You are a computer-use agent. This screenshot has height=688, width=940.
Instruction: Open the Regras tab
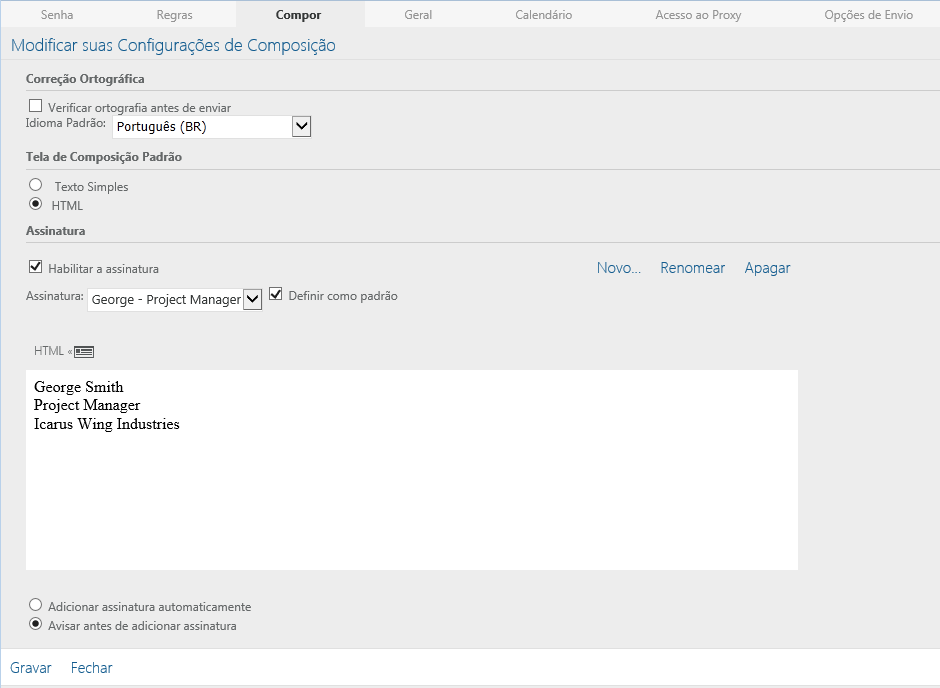coord(175,15)
